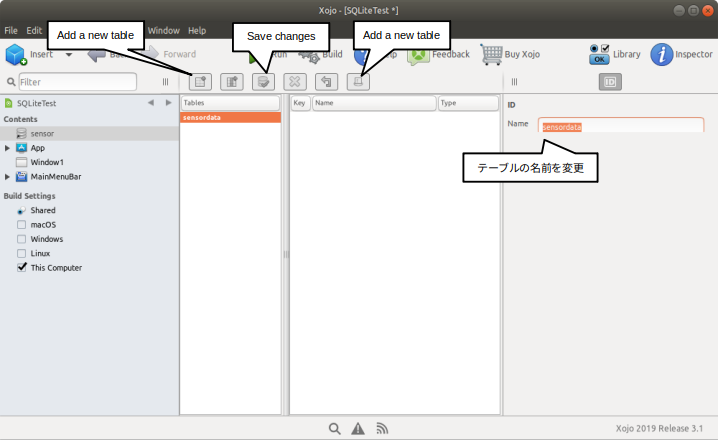Select MainMenuBar in the navigator

pyautogui.click(x=55, y=176)
